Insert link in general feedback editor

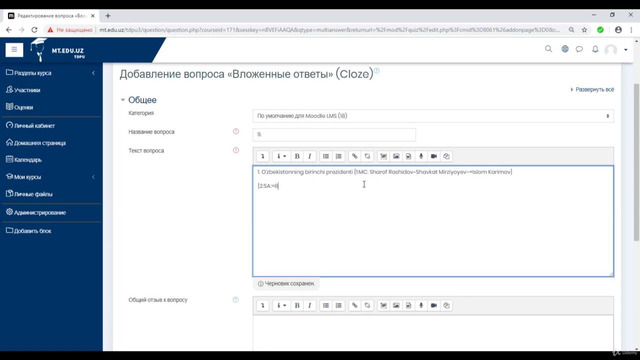coord(355,305)
